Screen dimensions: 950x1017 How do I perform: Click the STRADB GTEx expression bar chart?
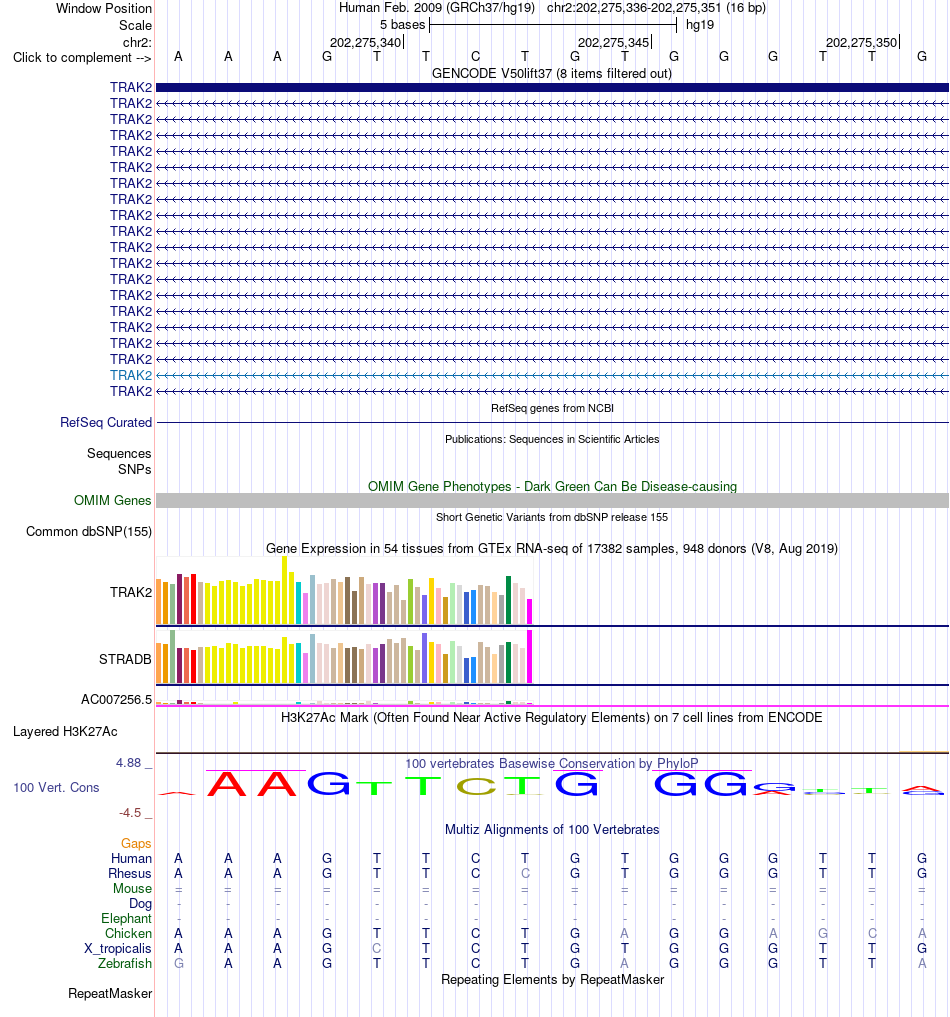pyautogui.click(x=344, y=656)
